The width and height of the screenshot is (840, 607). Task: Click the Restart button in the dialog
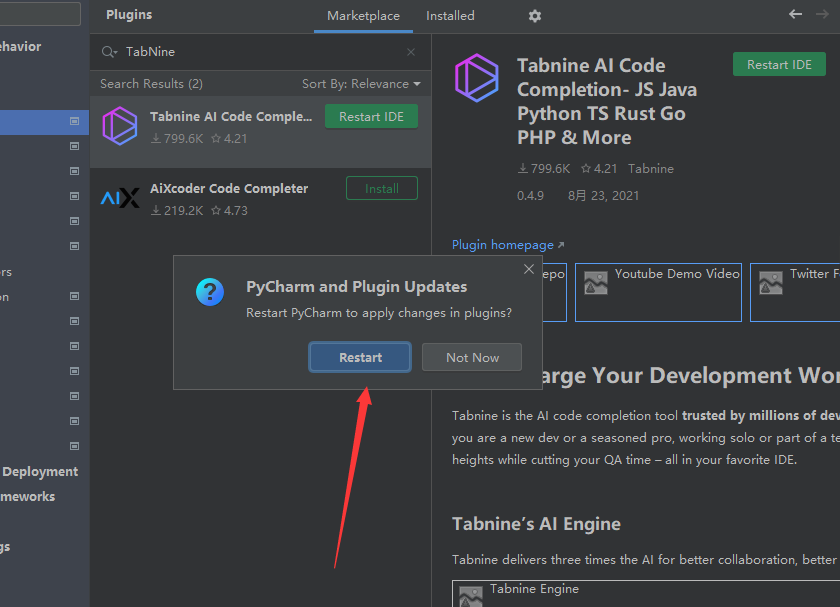pos(360,357)
